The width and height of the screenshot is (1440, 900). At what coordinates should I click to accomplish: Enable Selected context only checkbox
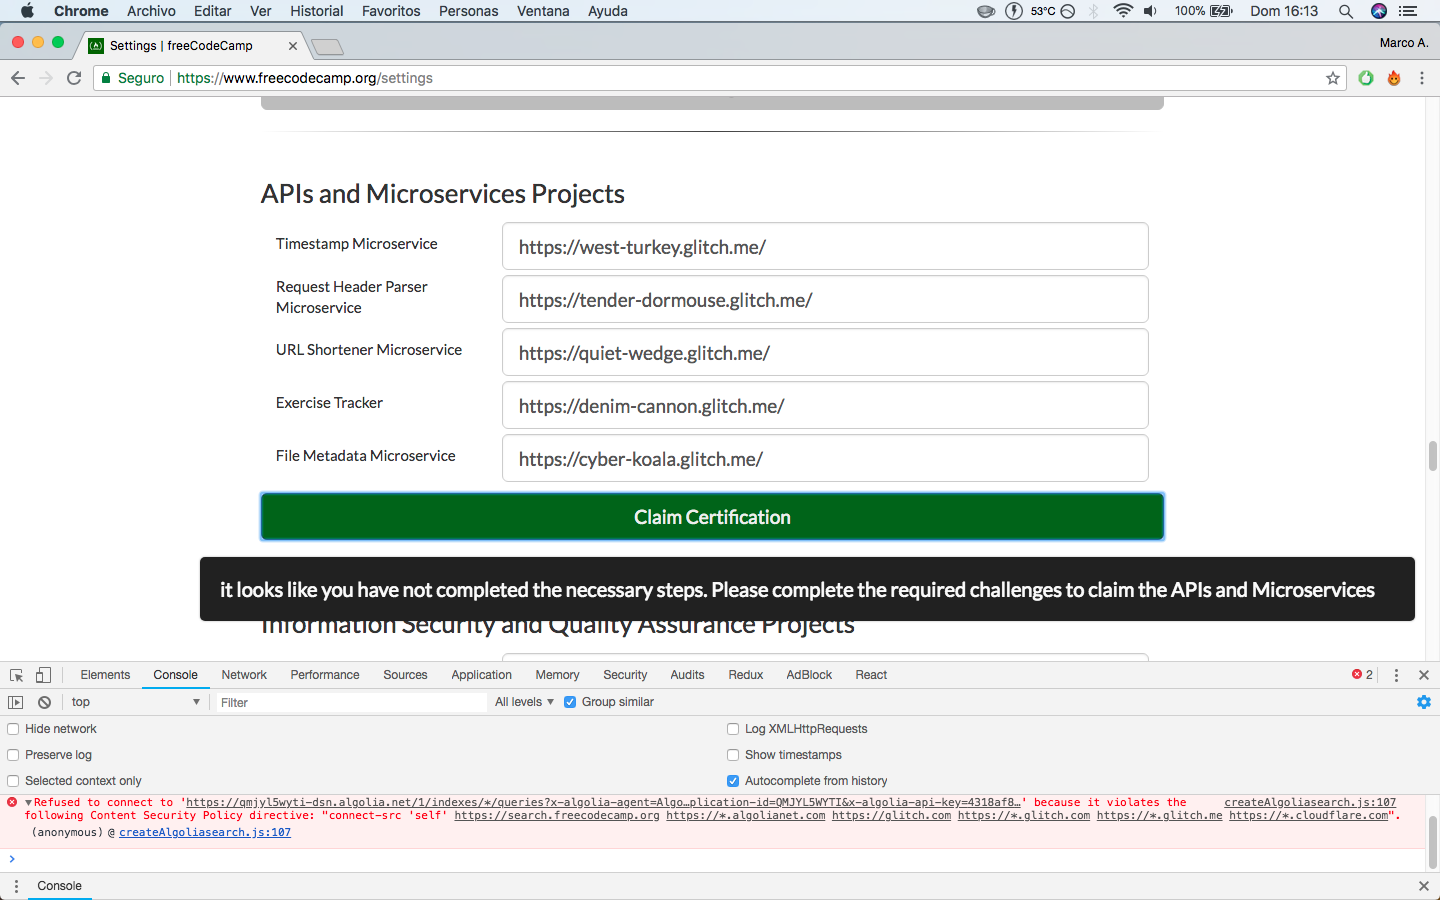coord(13,781)
